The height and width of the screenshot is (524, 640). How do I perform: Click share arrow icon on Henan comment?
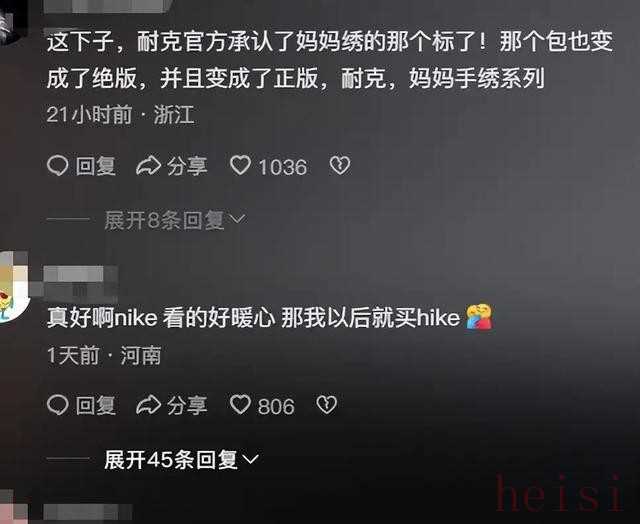click(x=148, y=405)
